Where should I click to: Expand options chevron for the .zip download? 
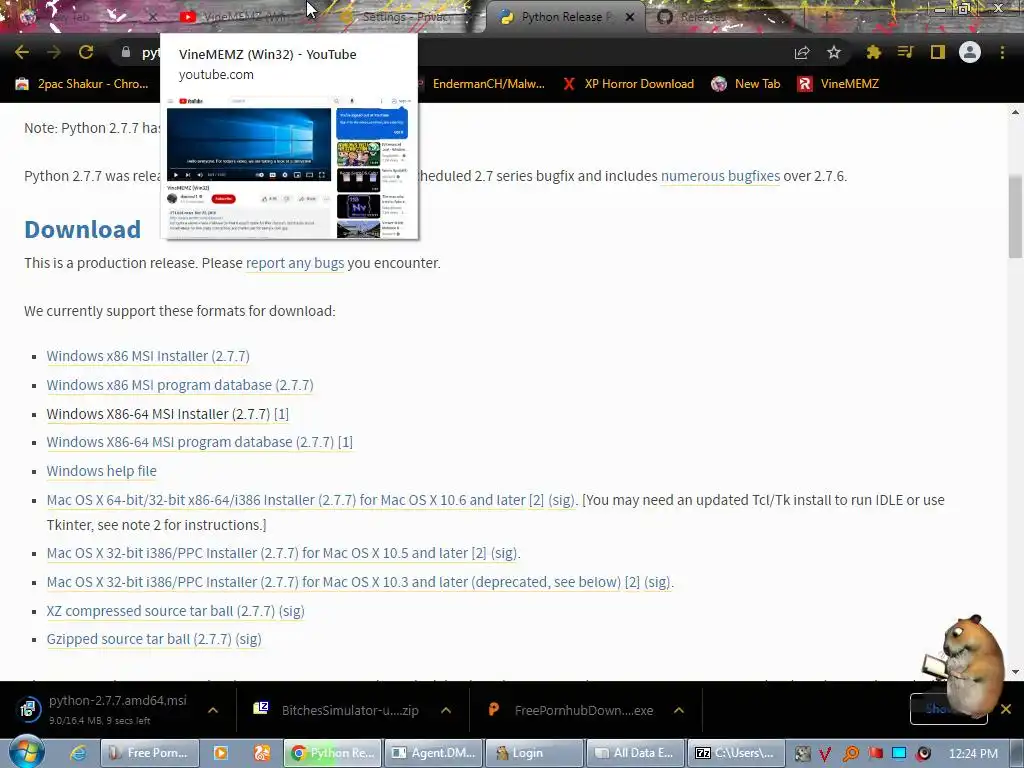point(446,710)
